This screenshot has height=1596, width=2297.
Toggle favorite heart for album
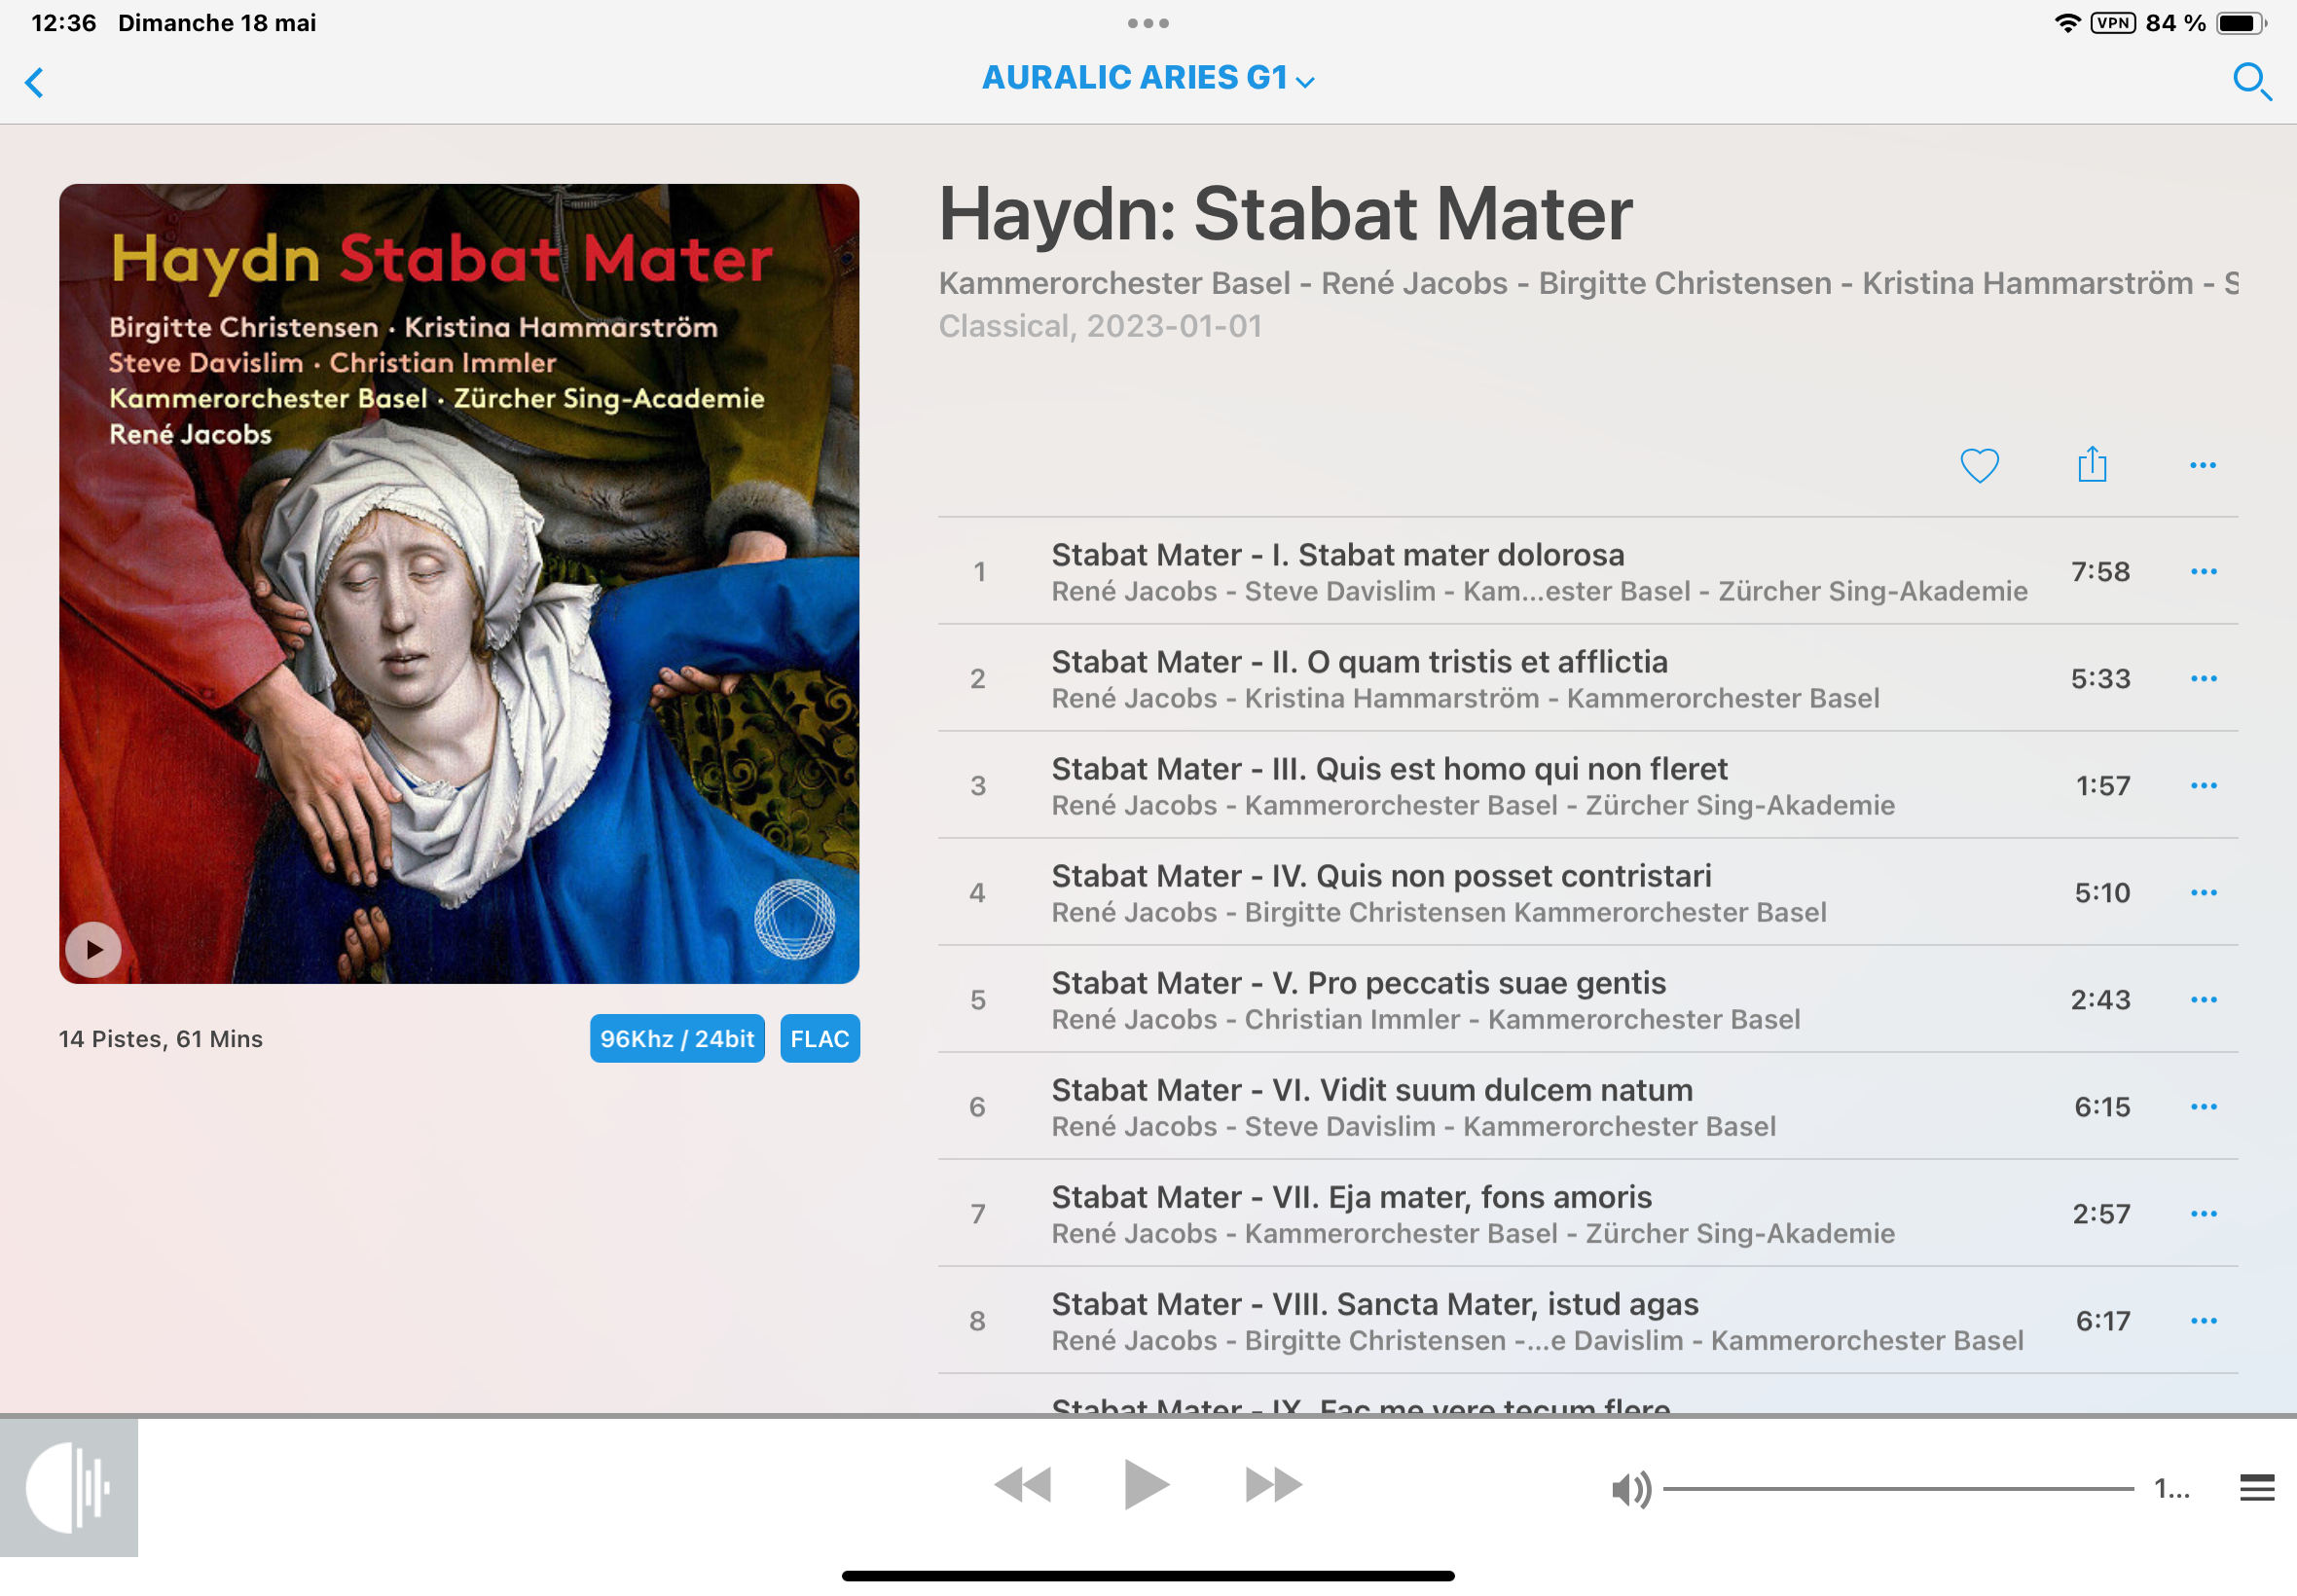[1979, 465]
